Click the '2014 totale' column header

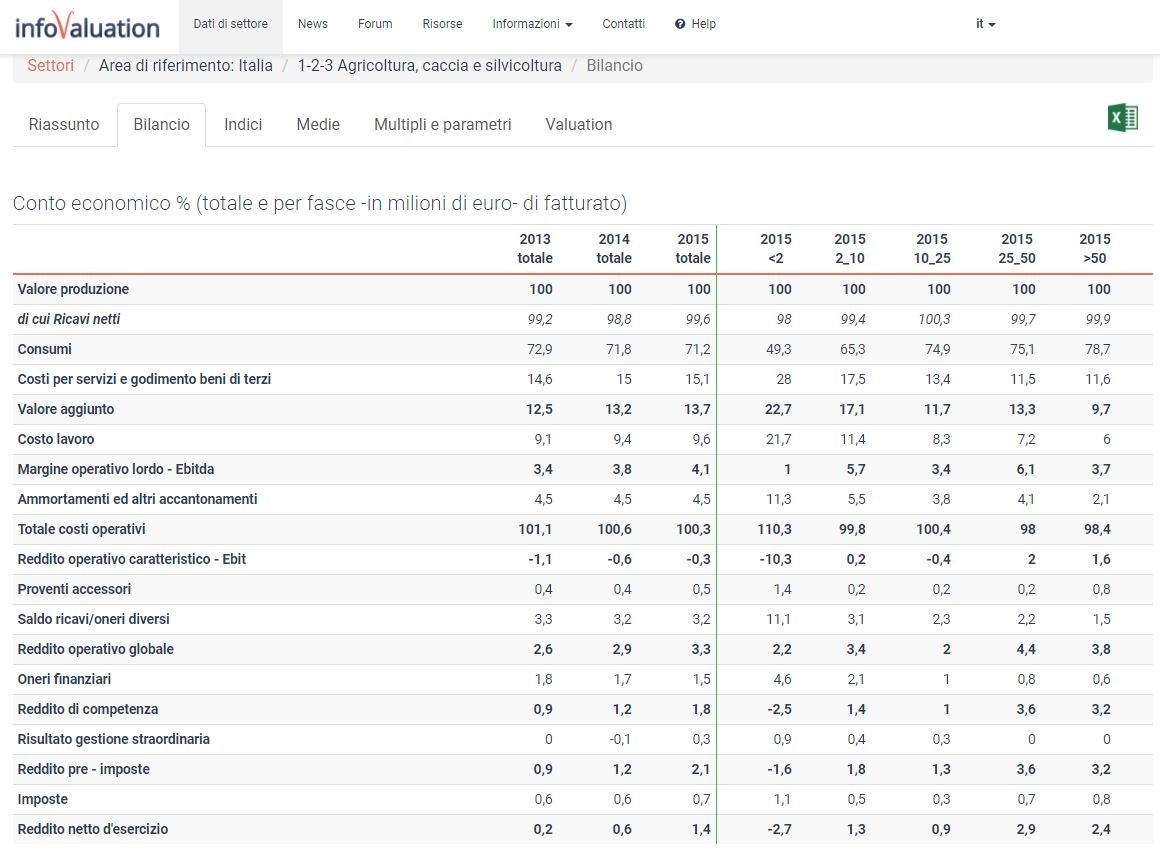coord(614,249)
